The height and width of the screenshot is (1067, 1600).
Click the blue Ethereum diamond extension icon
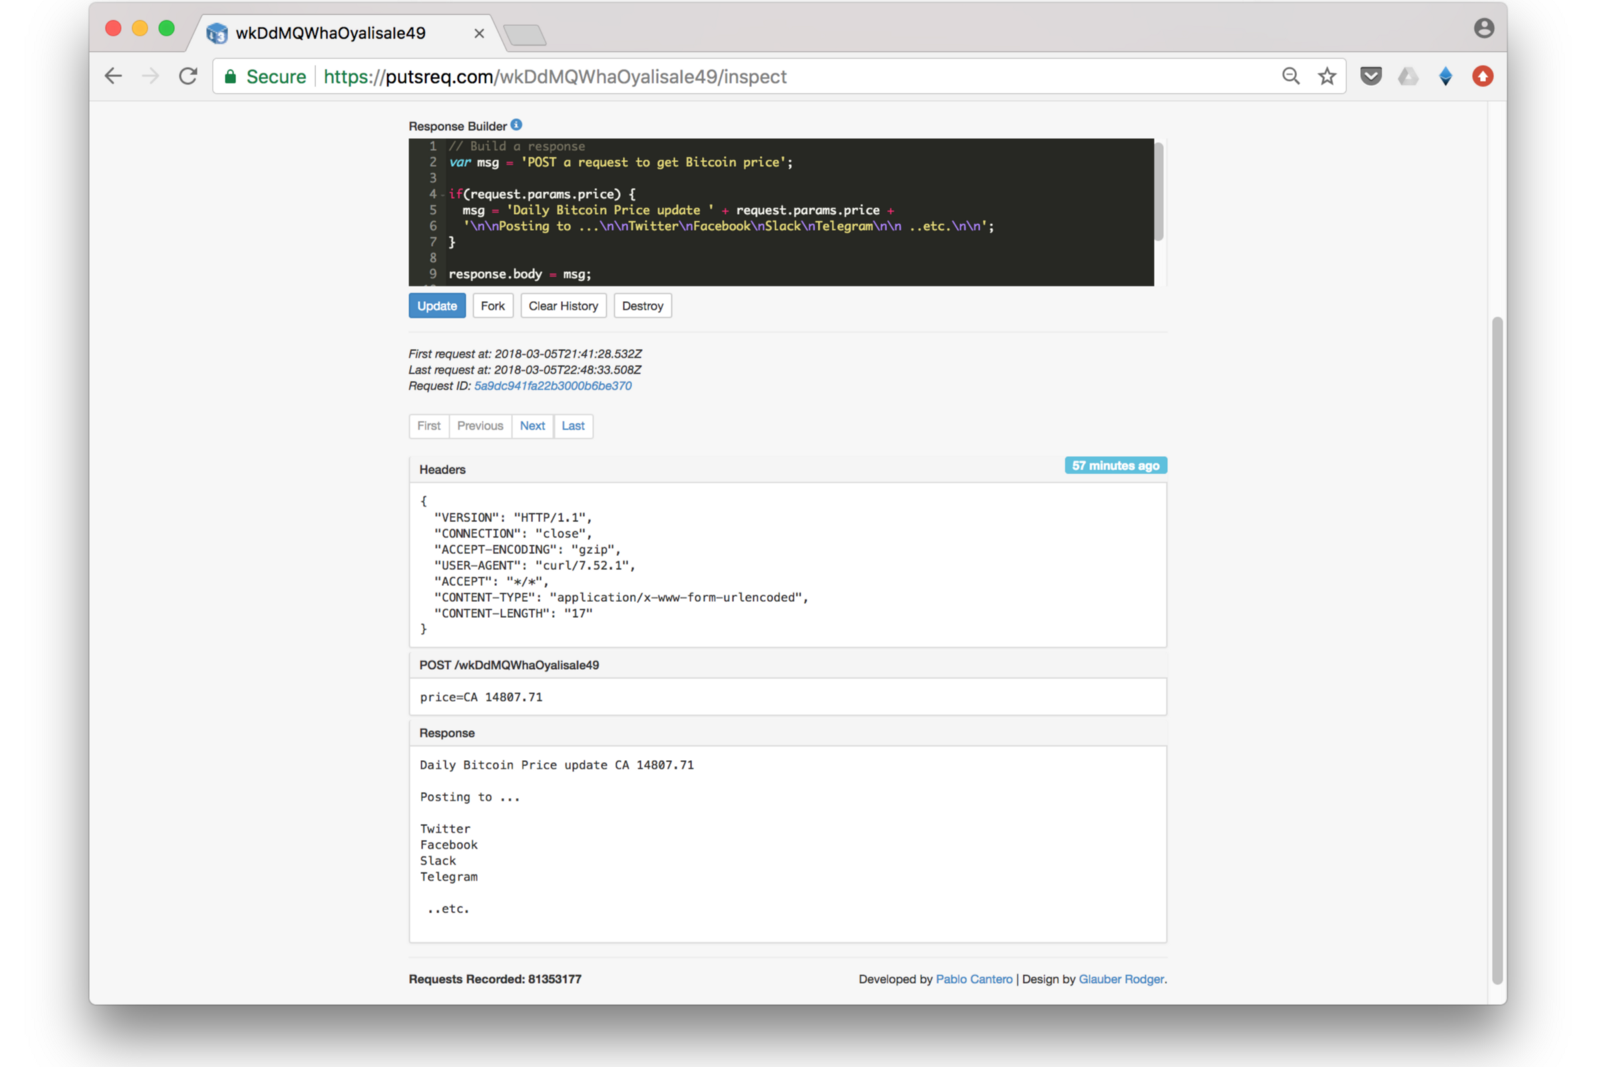pos(1445,76)
